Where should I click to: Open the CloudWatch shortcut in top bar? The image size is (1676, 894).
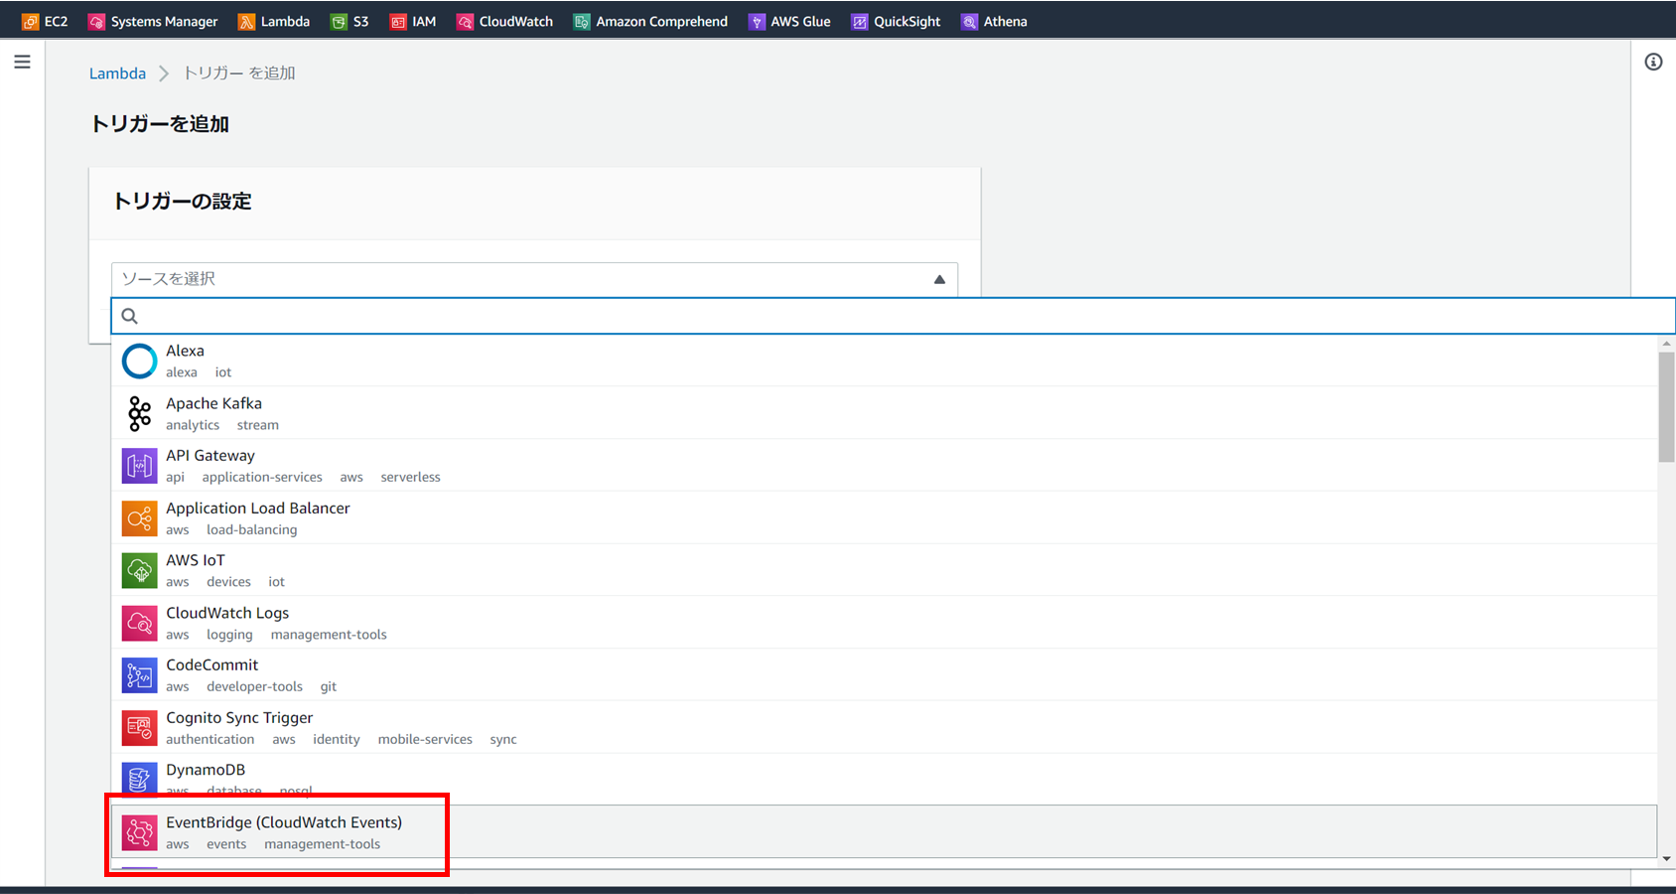click(505, 21)
